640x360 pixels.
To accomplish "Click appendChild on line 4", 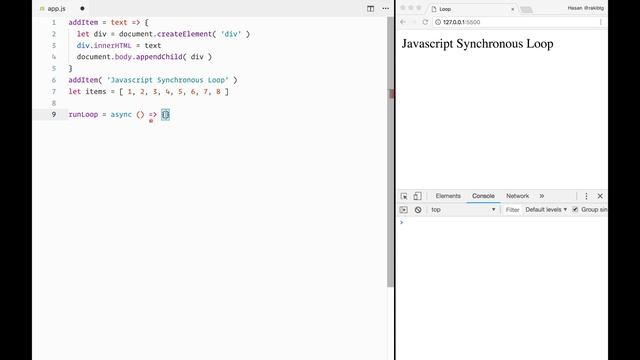I will click(x=159, y=57).
